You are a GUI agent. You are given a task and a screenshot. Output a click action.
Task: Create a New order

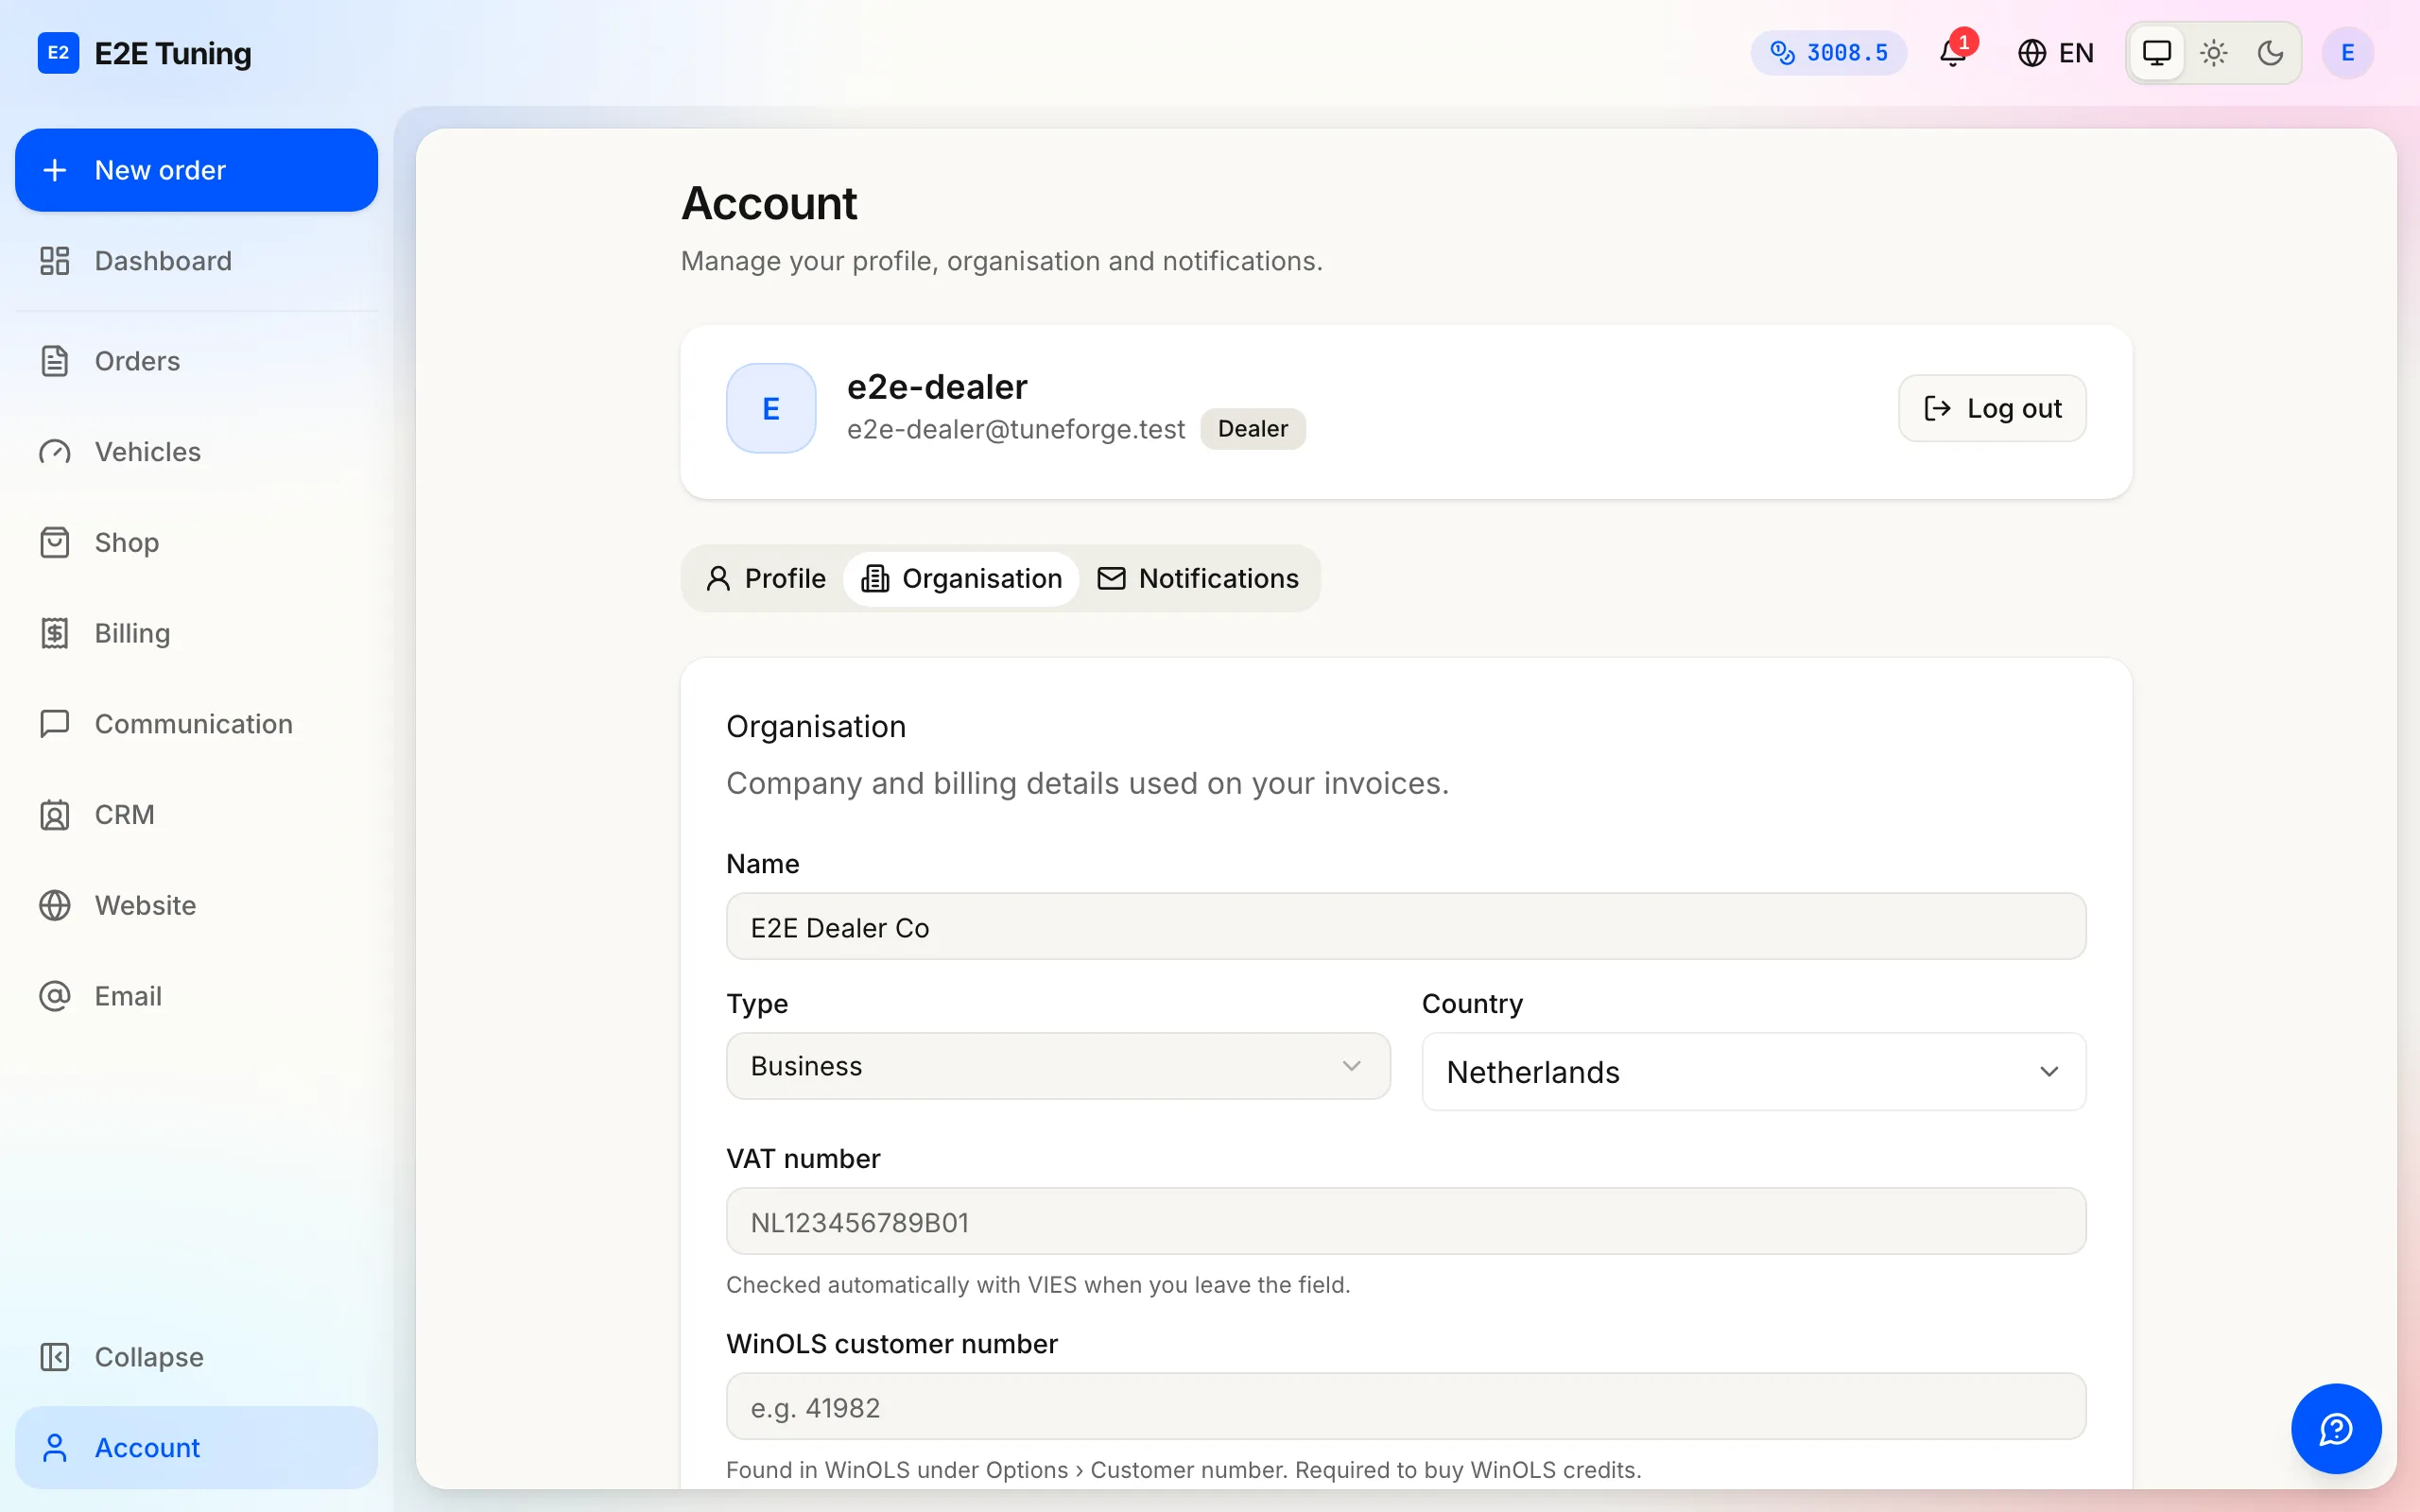196,170
